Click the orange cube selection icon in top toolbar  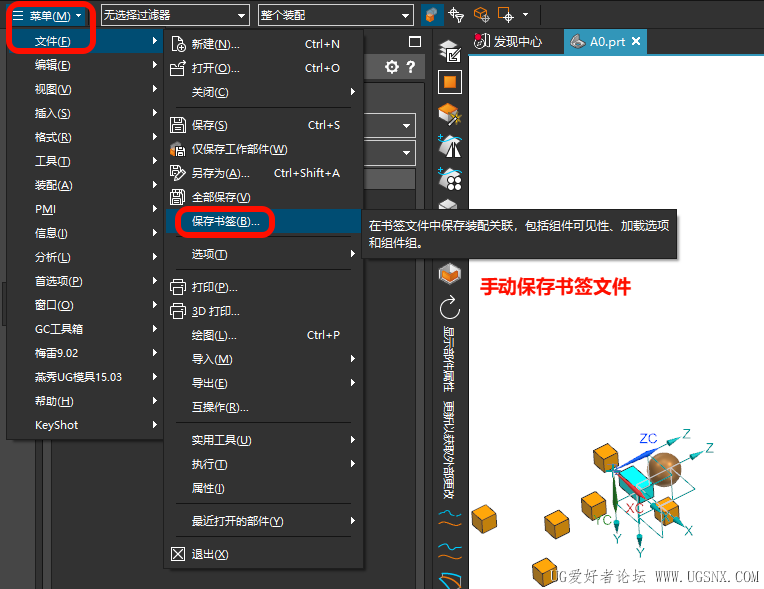431,15
